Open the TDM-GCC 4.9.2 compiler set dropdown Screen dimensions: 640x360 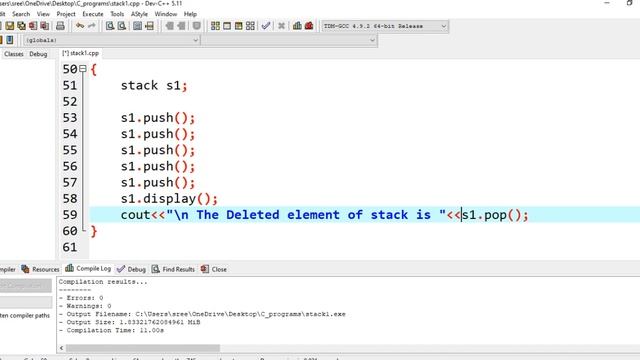point(384,26)
